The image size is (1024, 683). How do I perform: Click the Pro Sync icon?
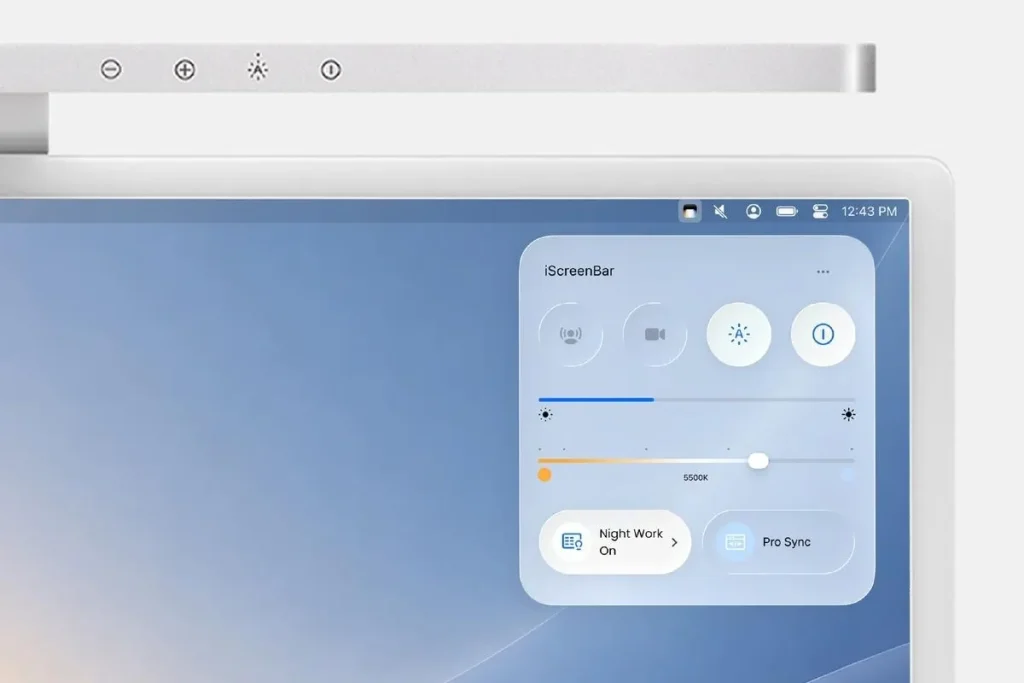(x=735, y=542)
